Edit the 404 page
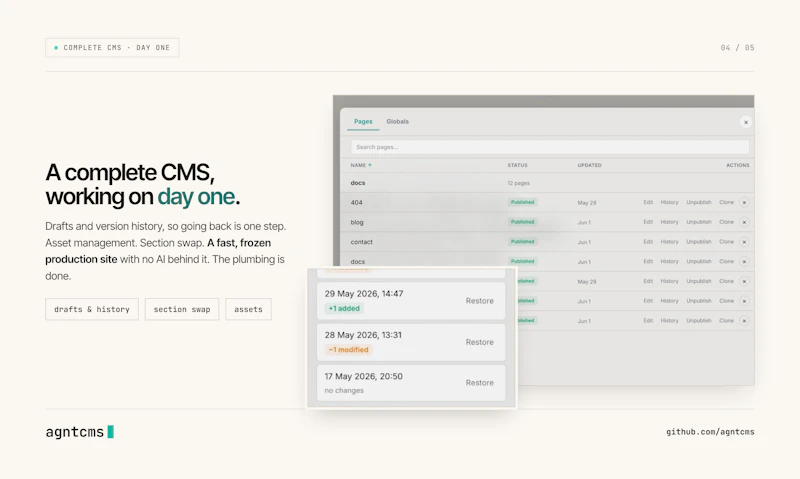Image resolution: width=800 pixels, height=479 pixels. (648, 203)
